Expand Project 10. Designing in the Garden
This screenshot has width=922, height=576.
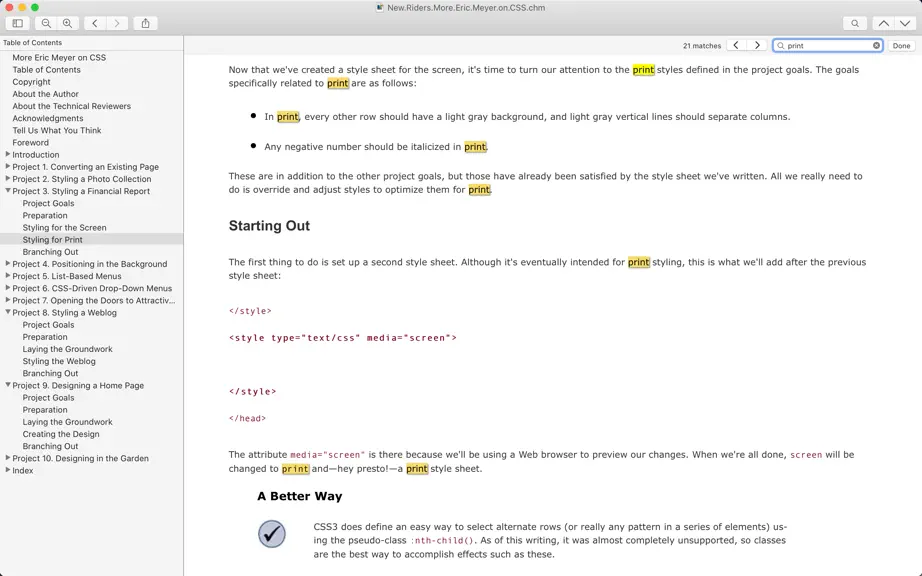8,457
